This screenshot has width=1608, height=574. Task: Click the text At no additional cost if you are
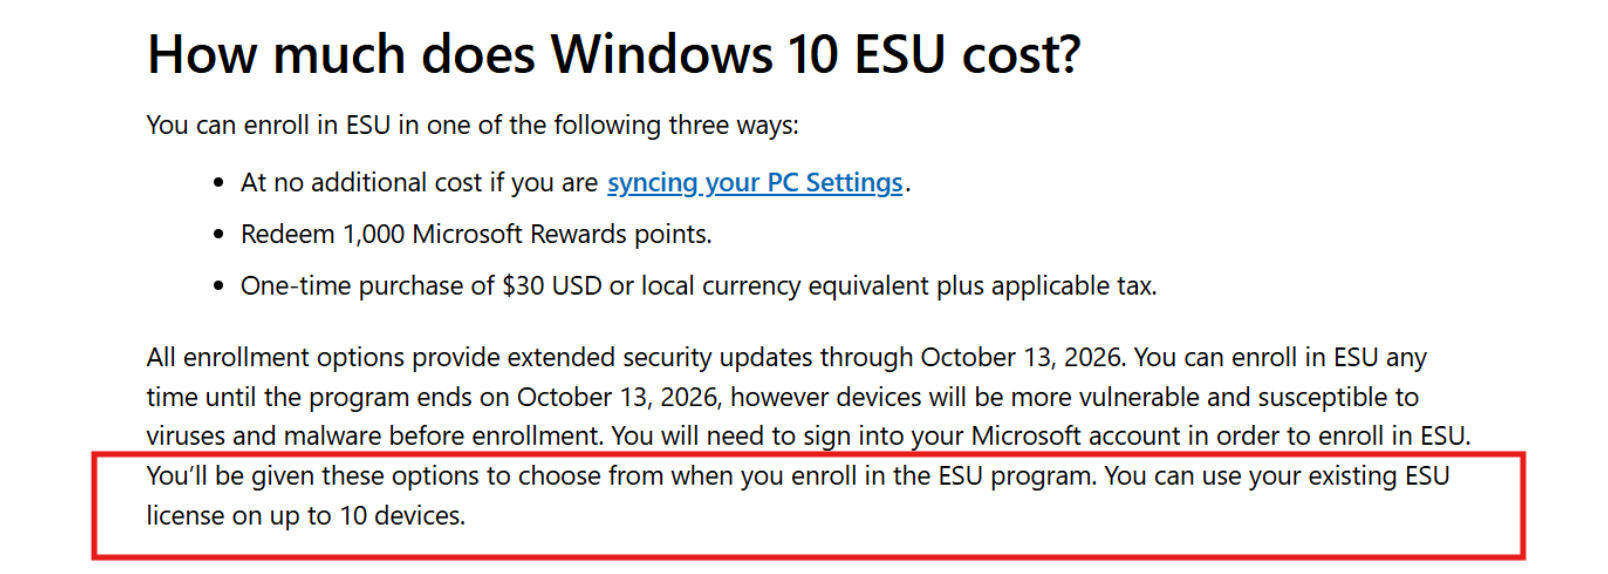tap(419, 183)
